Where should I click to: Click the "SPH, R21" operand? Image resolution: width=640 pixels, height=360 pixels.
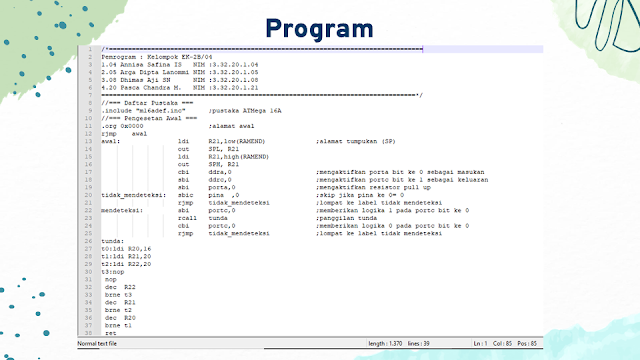[224, 164]
